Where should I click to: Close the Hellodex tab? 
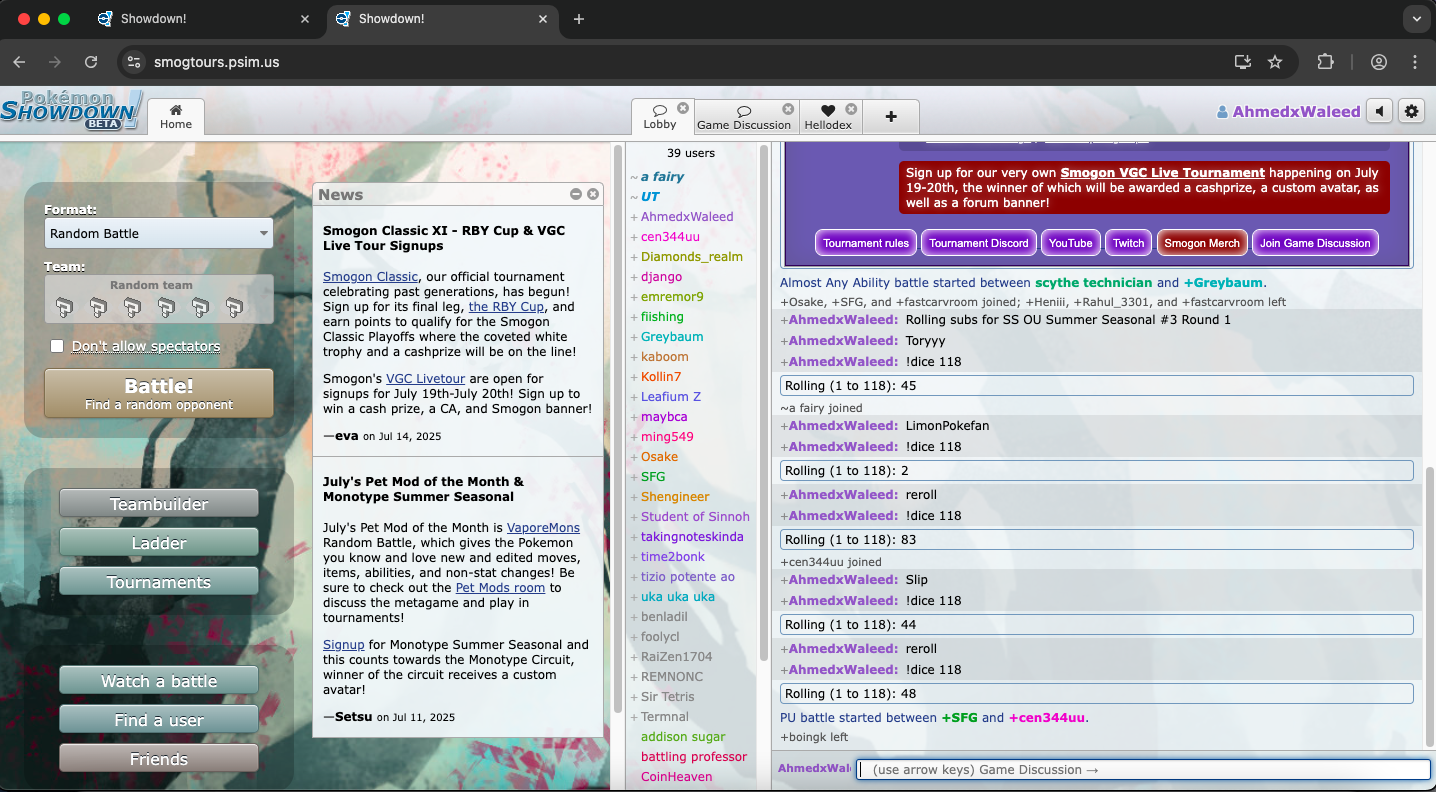[x=851, y=109]
